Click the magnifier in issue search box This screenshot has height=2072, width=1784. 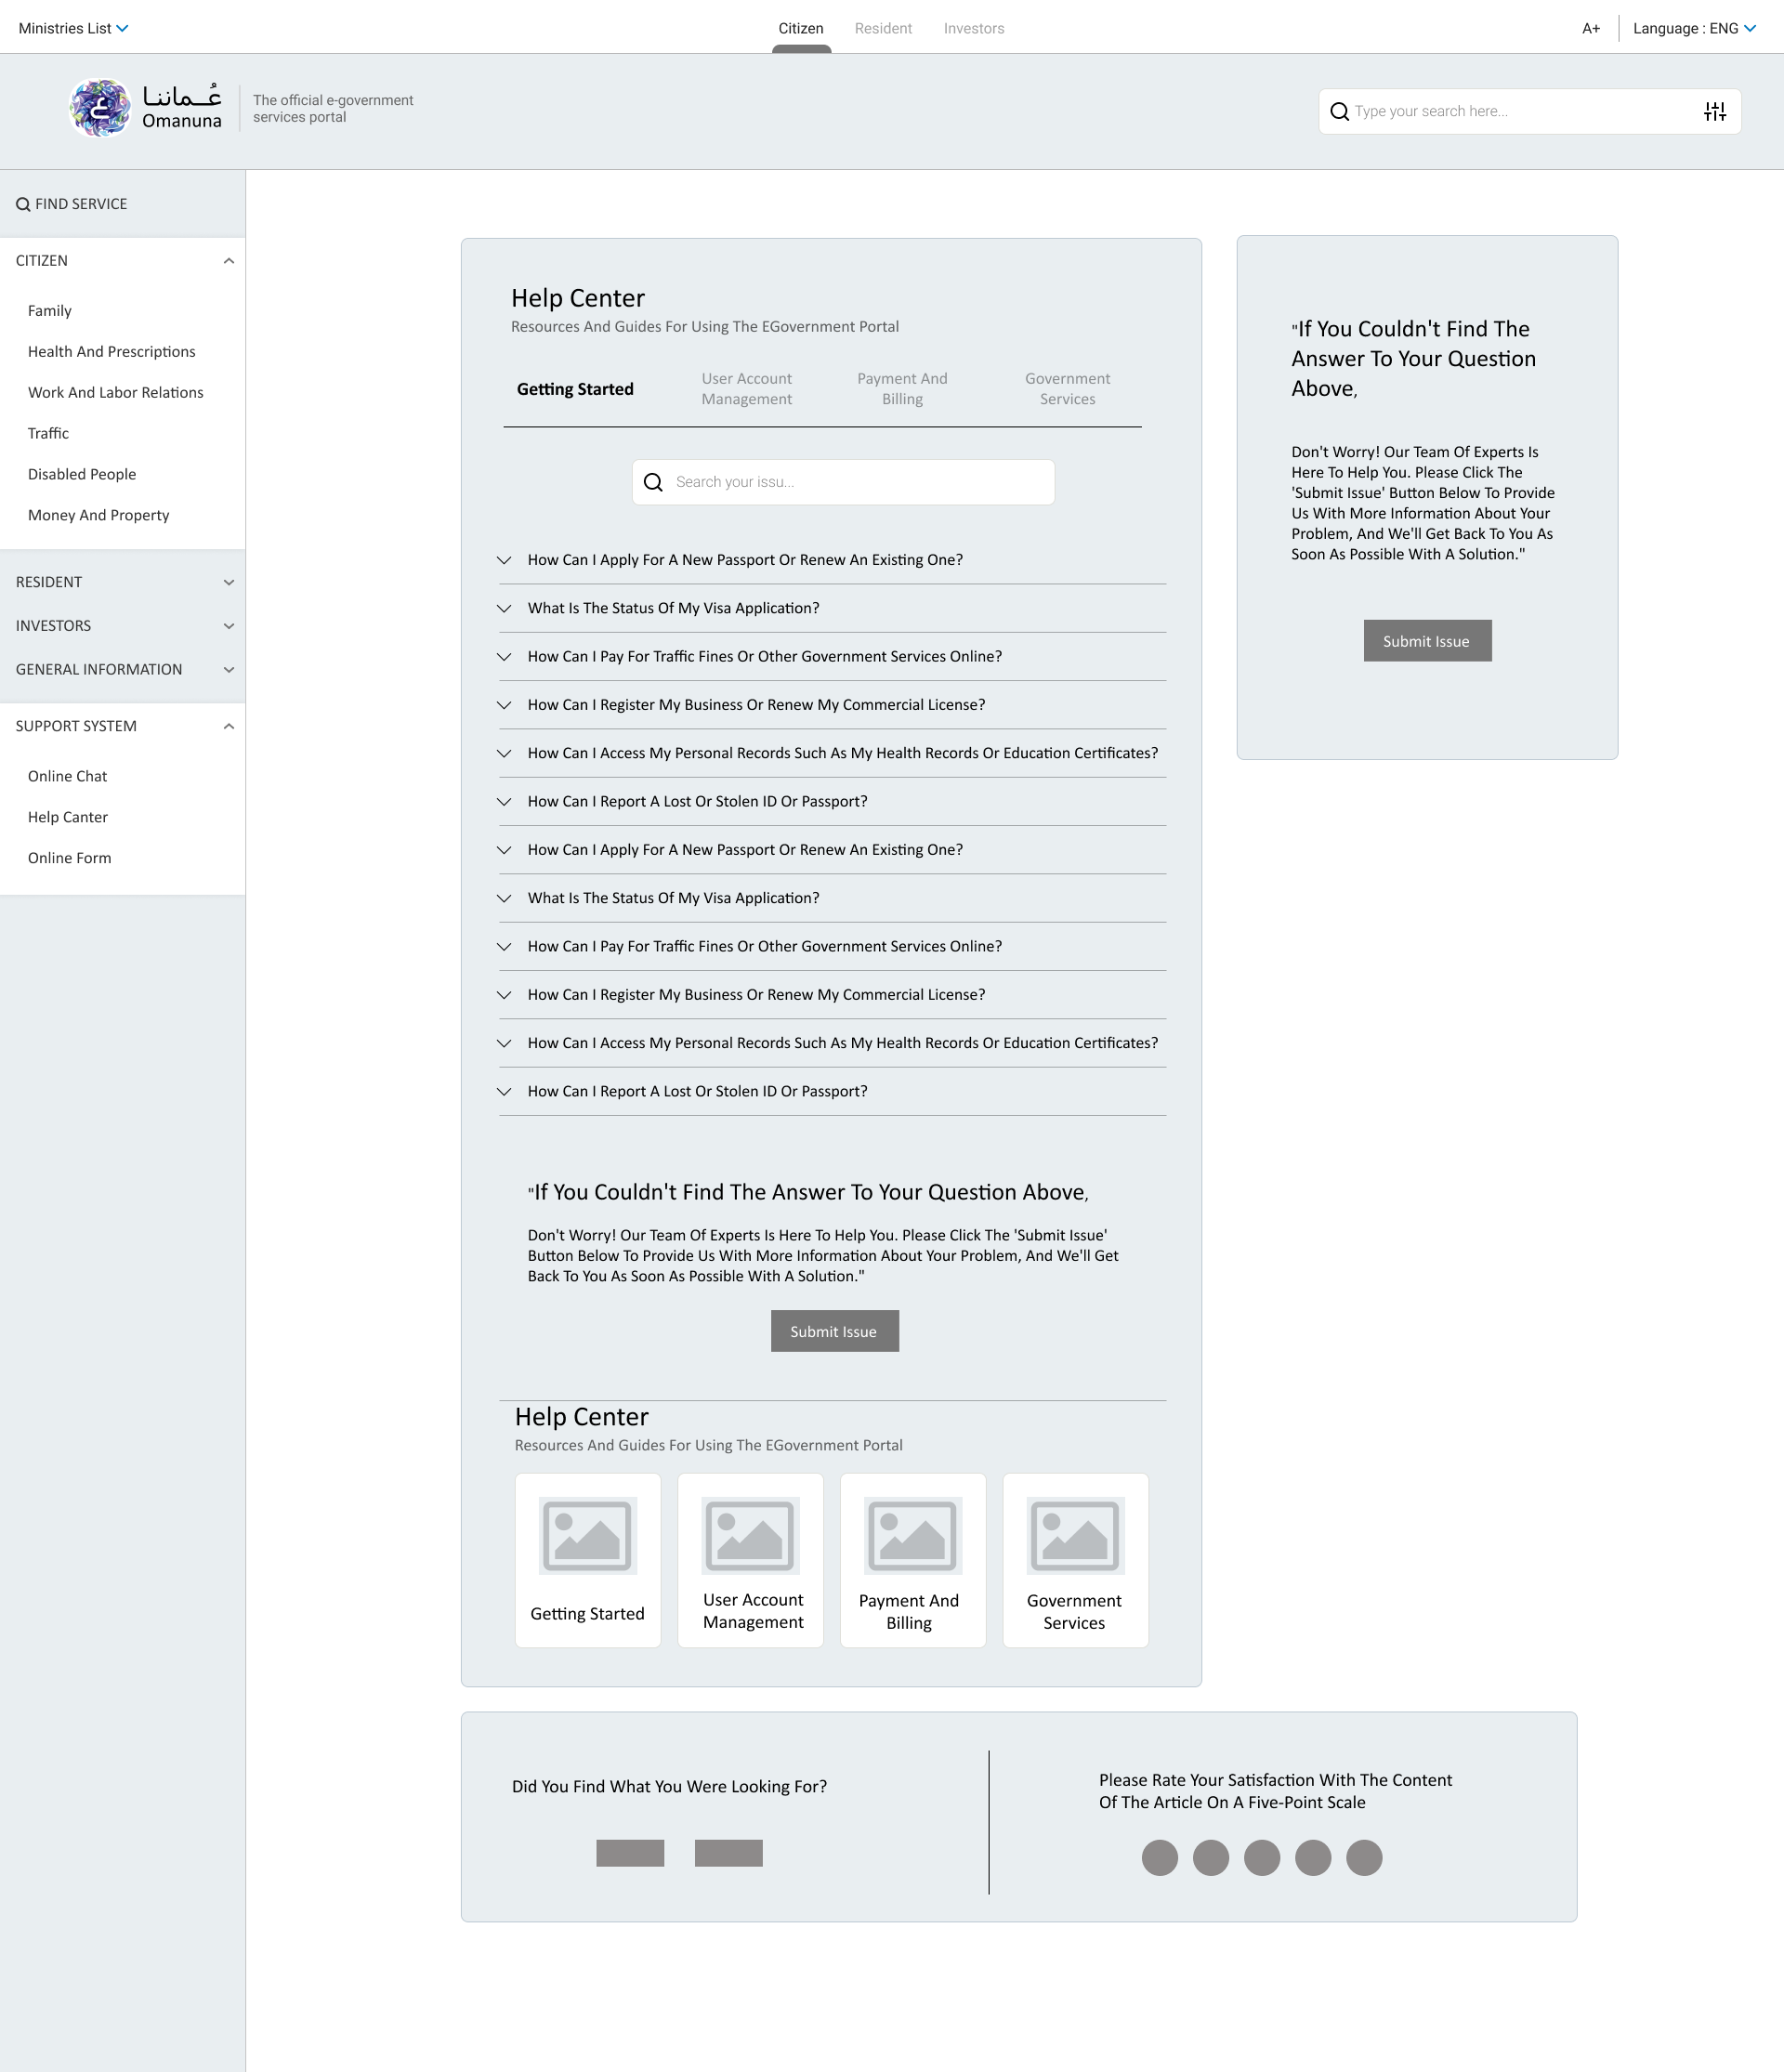pyautogui.click(x=653, y=482)
